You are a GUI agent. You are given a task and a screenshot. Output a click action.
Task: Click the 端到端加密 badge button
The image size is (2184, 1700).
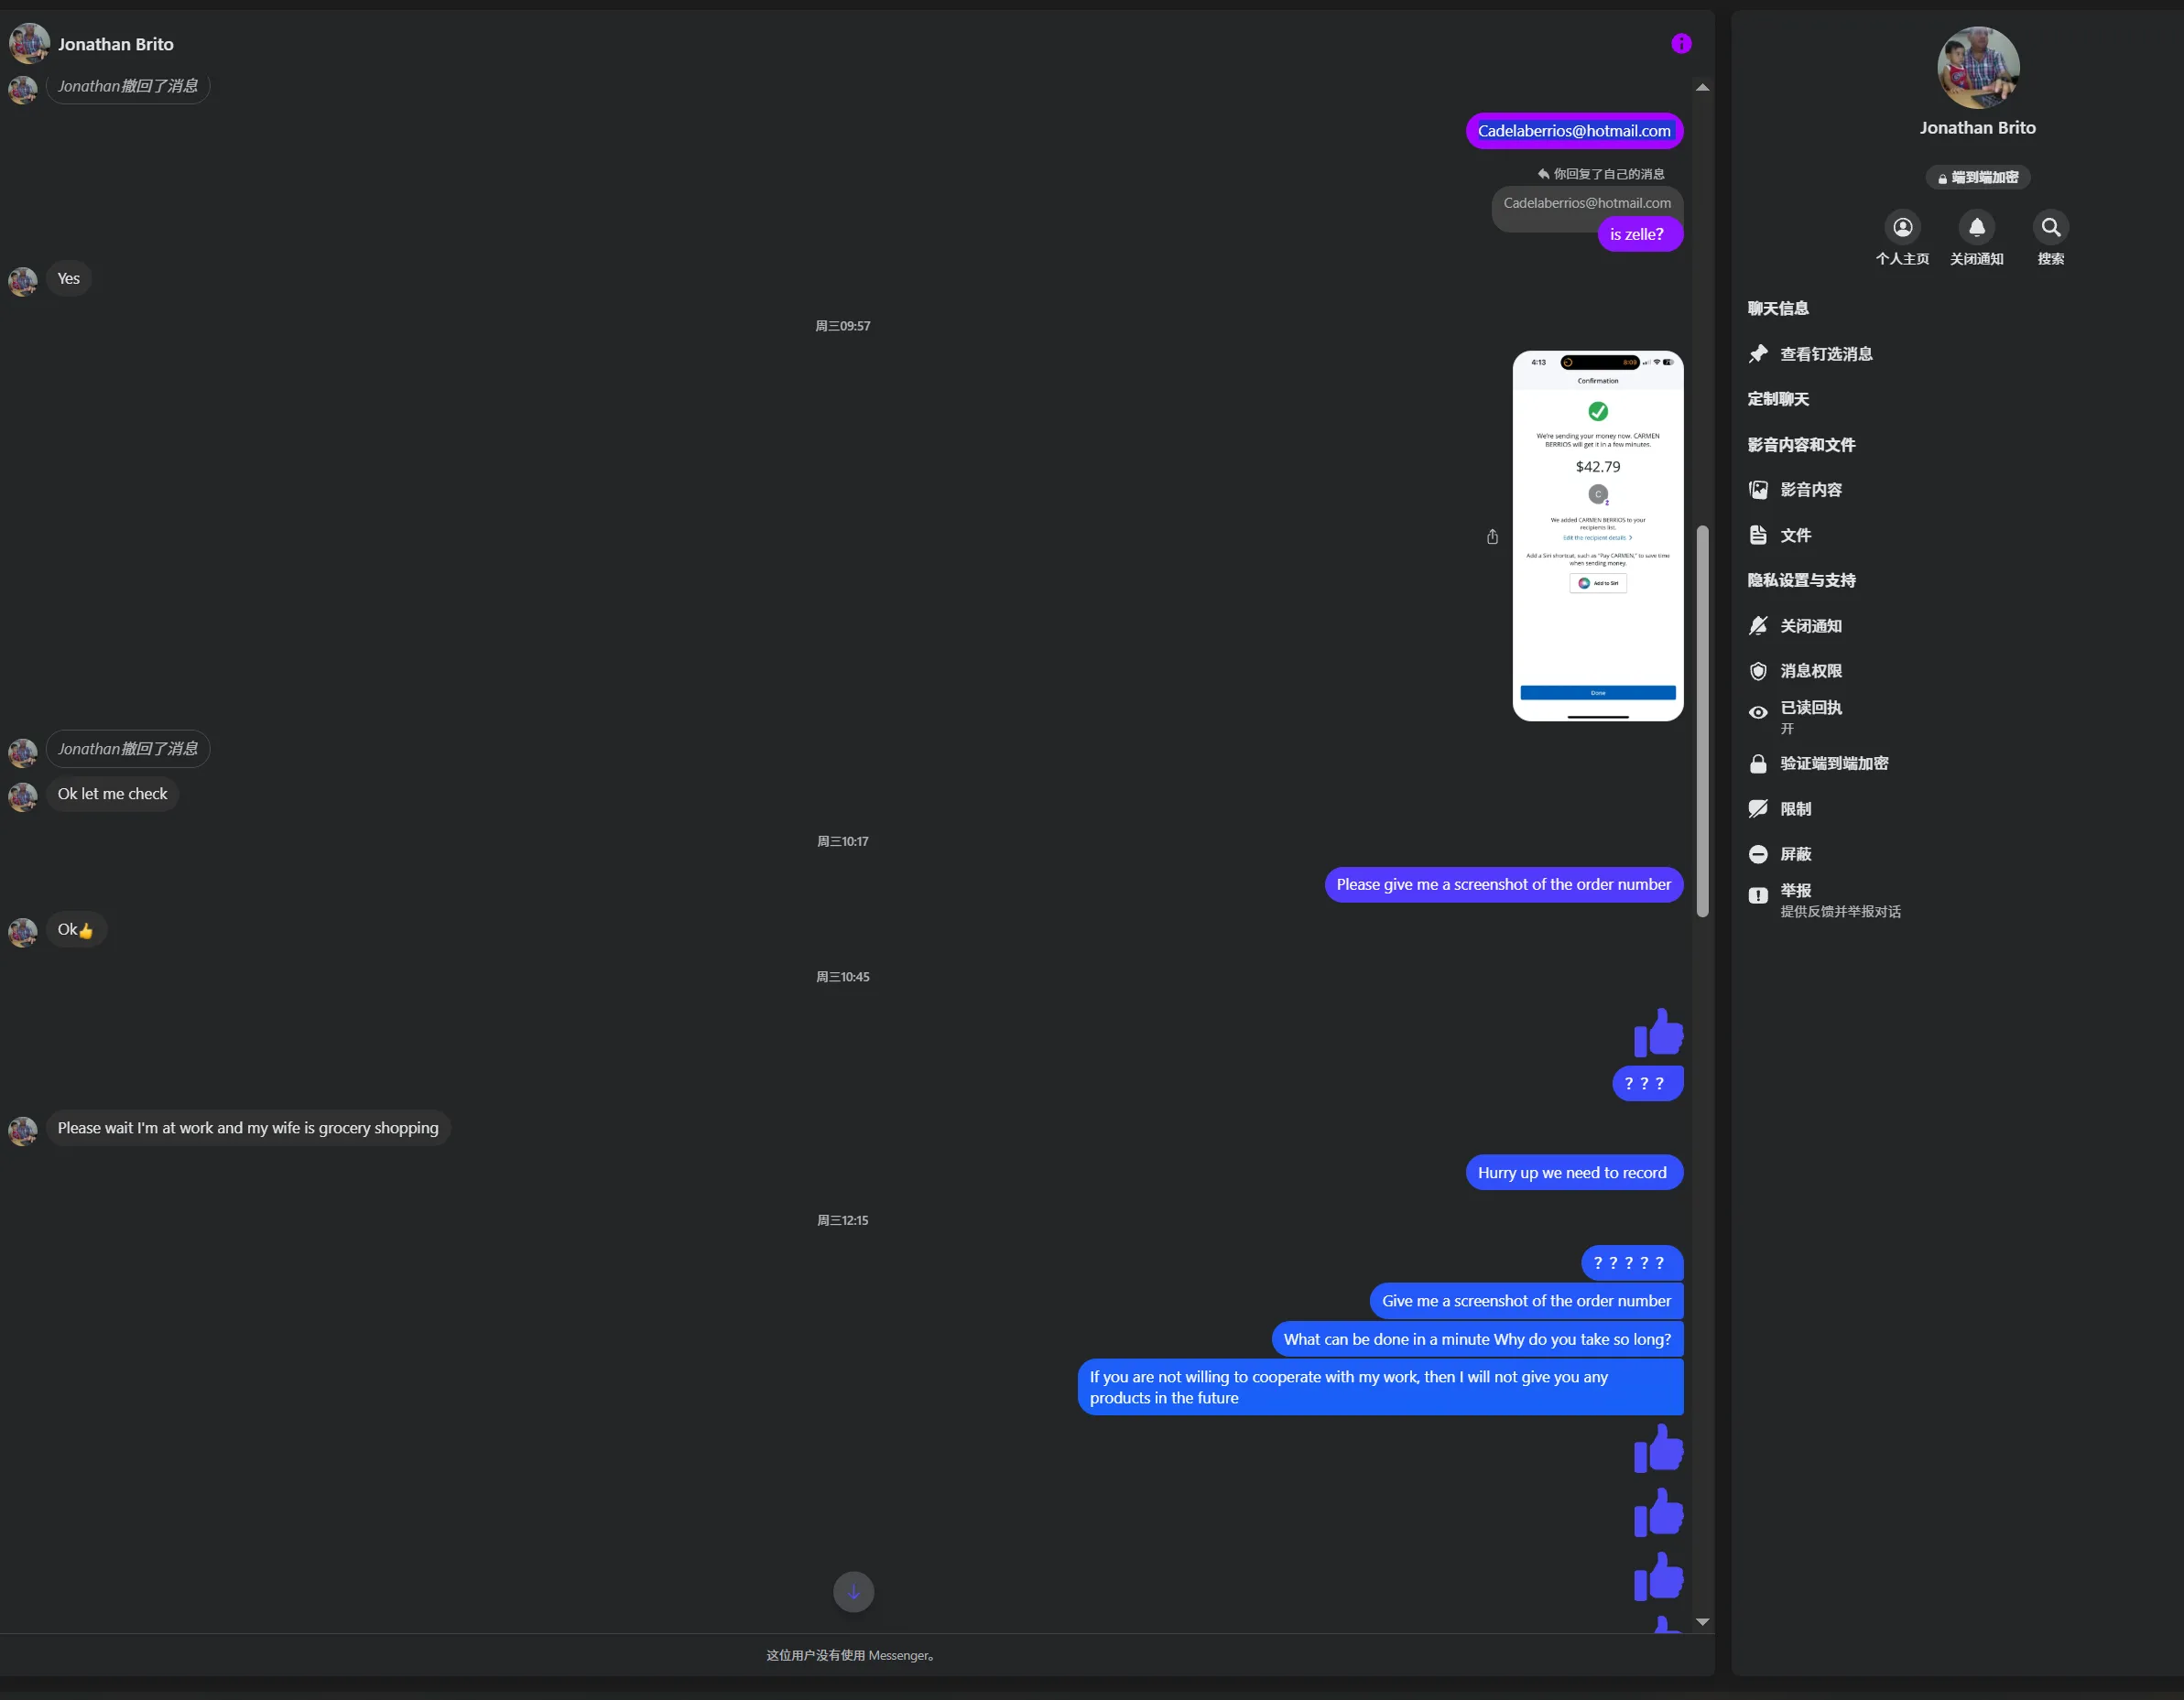pos(1977,178)
